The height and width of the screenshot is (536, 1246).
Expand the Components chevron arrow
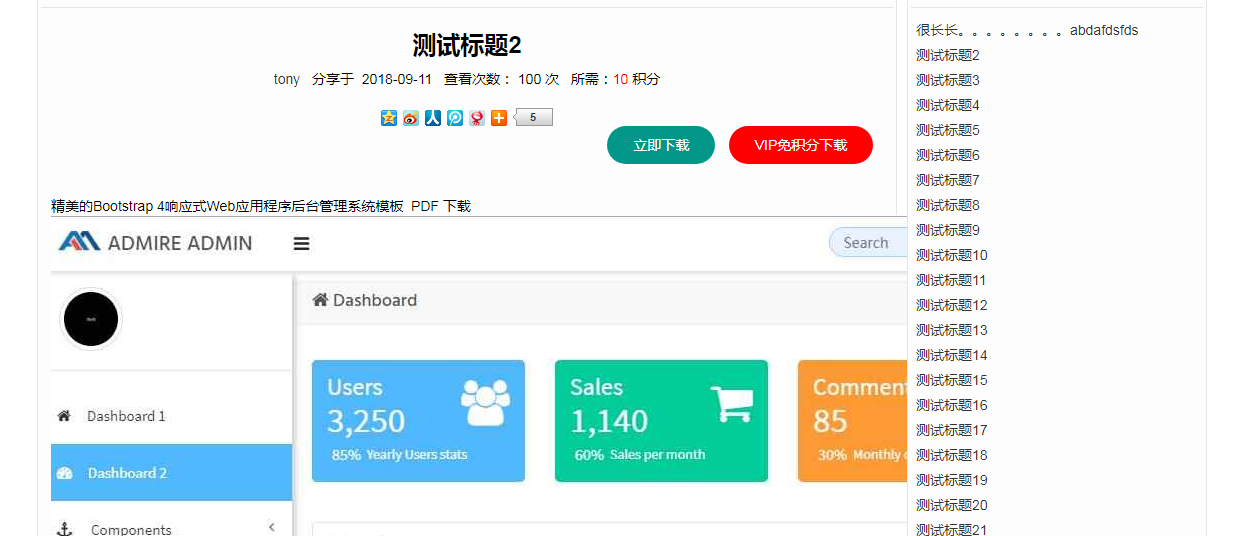[x=271, y=528]
